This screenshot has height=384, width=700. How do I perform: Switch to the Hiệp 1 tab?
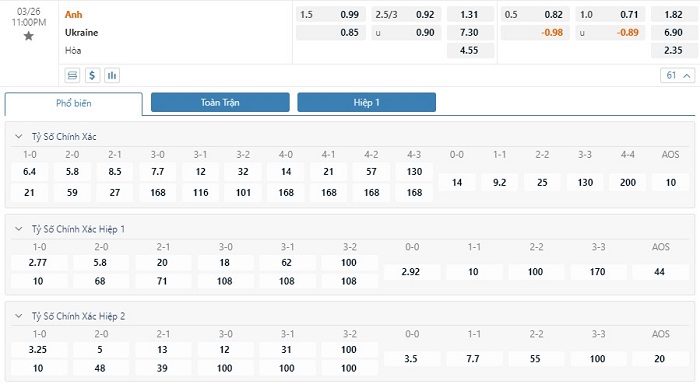tap(367, 102)
